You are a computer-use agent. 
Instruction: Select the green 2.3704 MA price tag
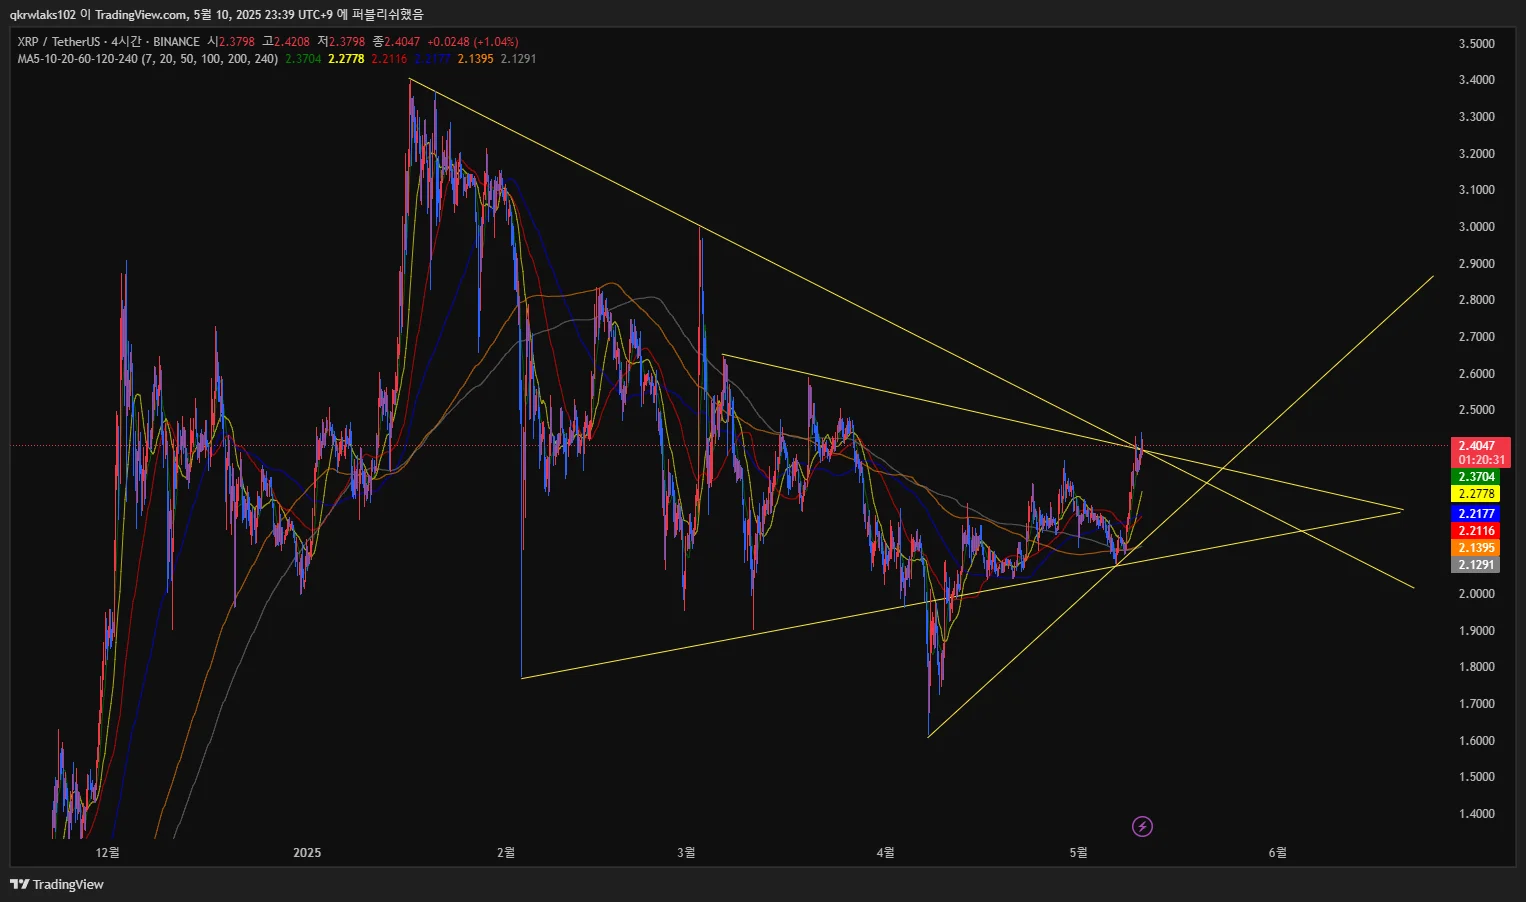point(1476,477)
